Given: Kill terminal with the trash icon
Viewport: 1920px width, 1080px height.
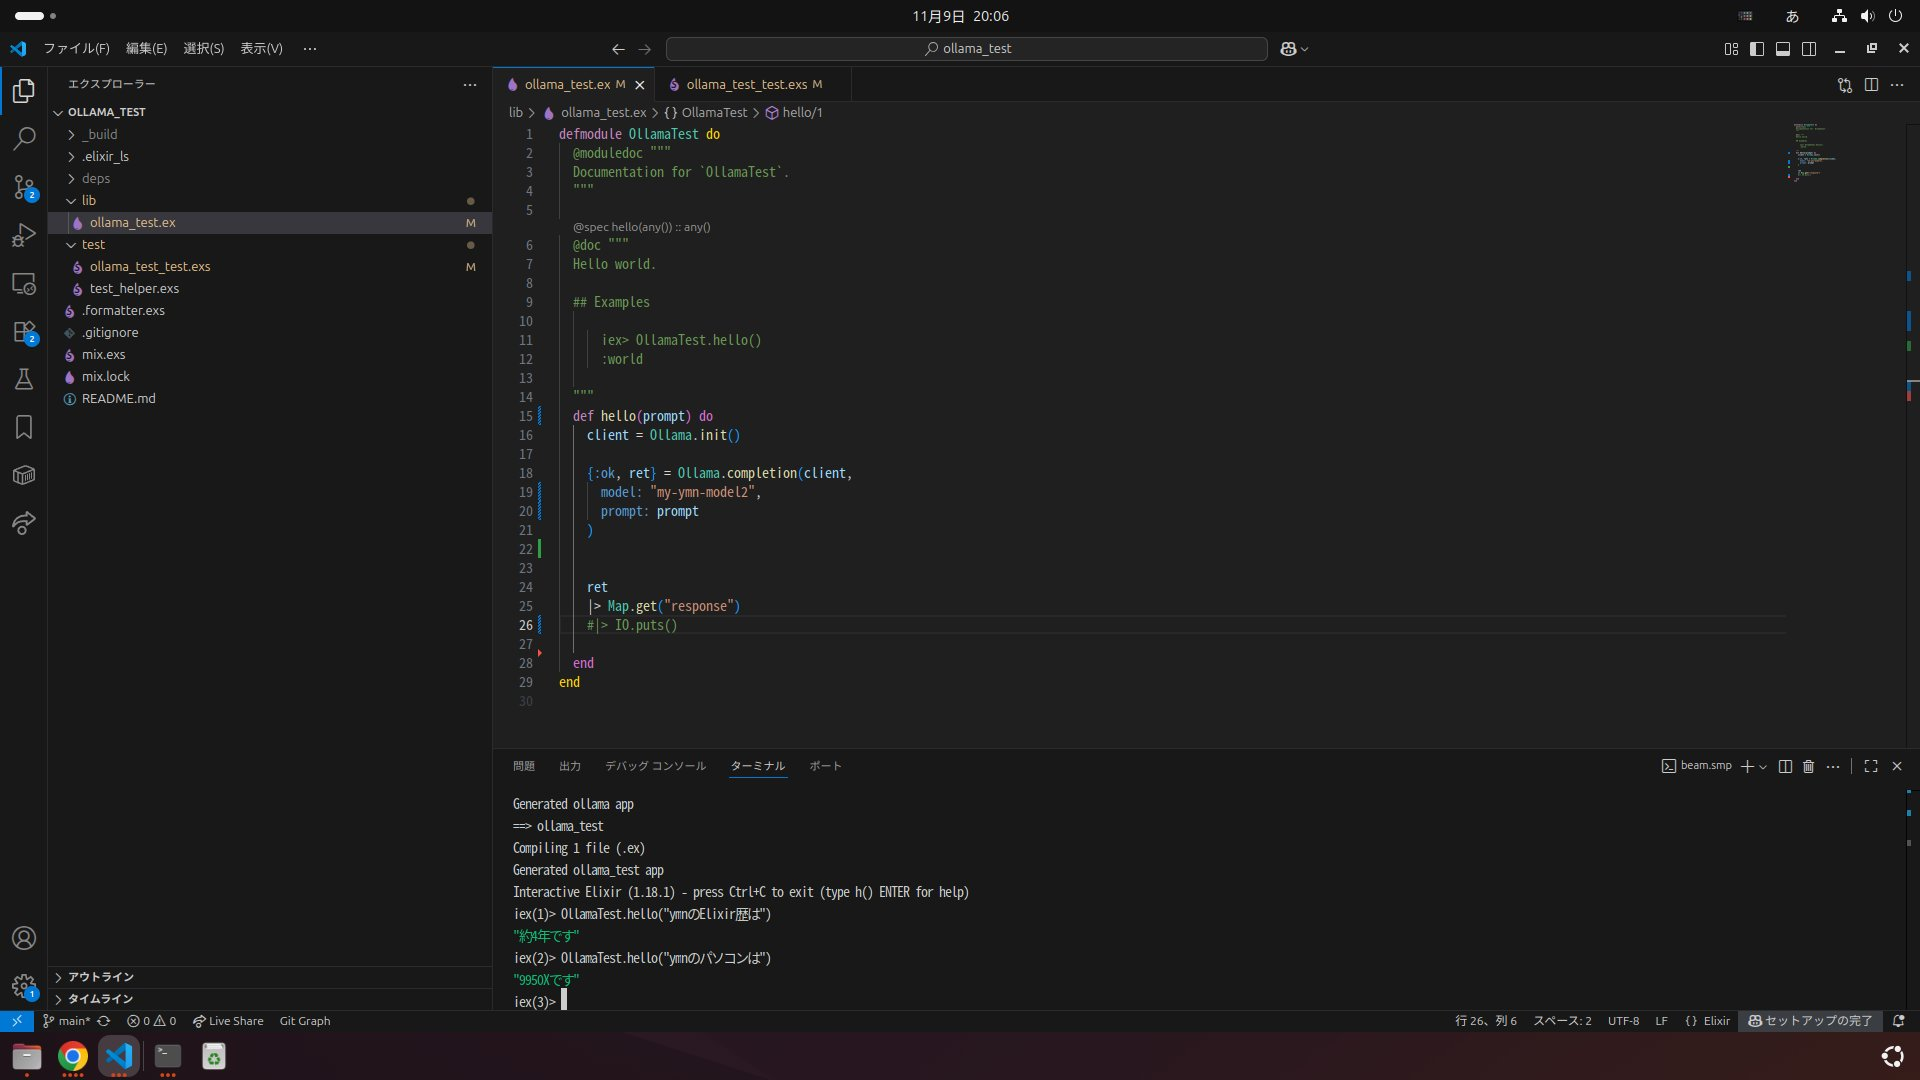Looking at the screenshot, I should coord(1808,766).
